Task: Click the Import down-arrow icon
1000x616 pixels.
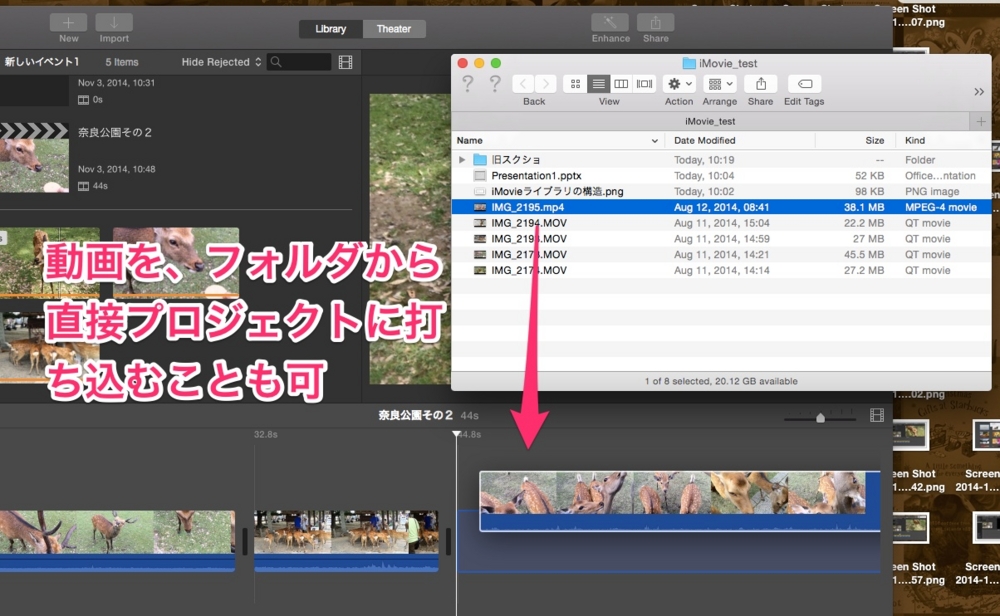Action: point(113,22)
